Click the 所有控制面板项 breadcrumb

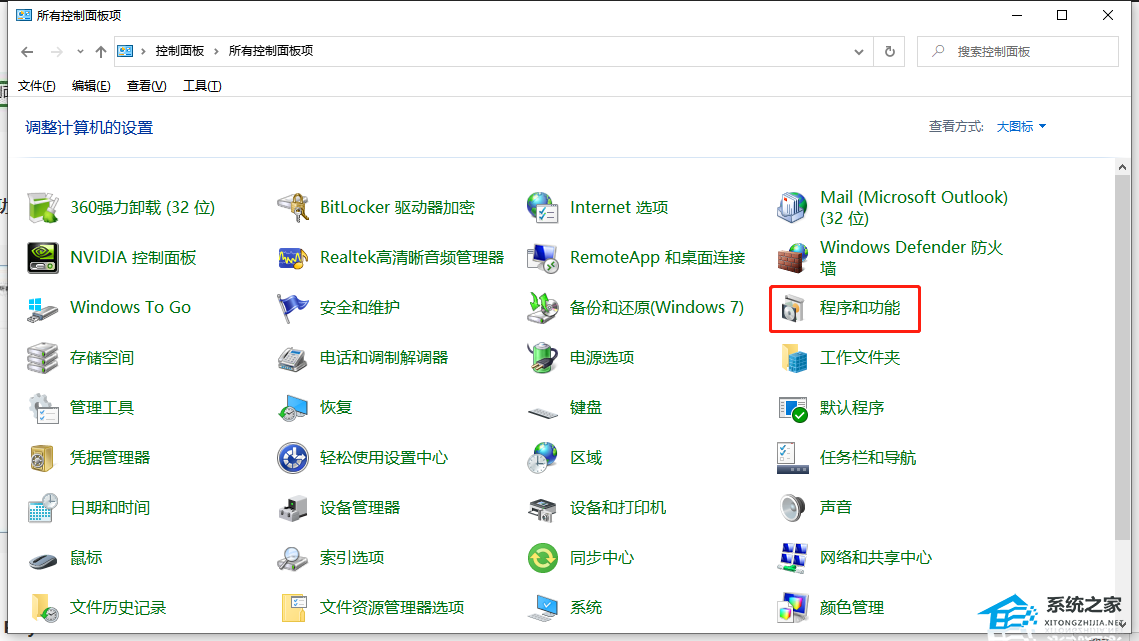pyautogui.click(x=271, y=51)
